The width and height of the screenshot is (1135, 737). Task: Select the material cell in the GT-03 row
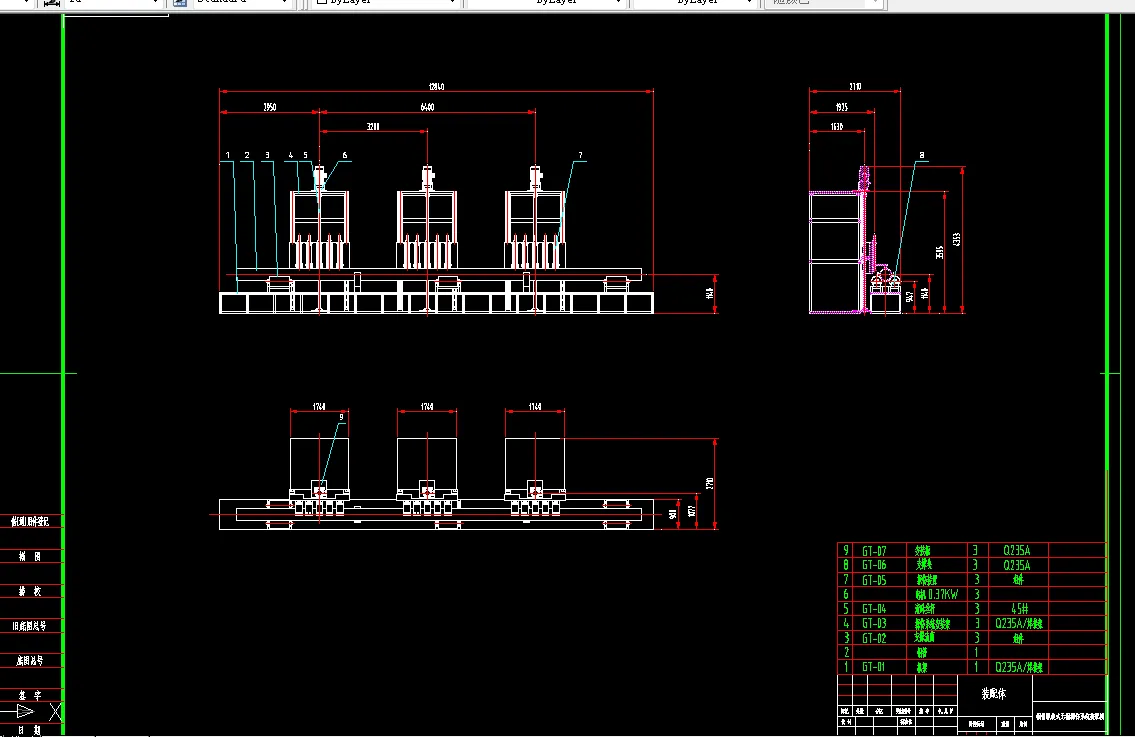click(x=1018, y=623)
